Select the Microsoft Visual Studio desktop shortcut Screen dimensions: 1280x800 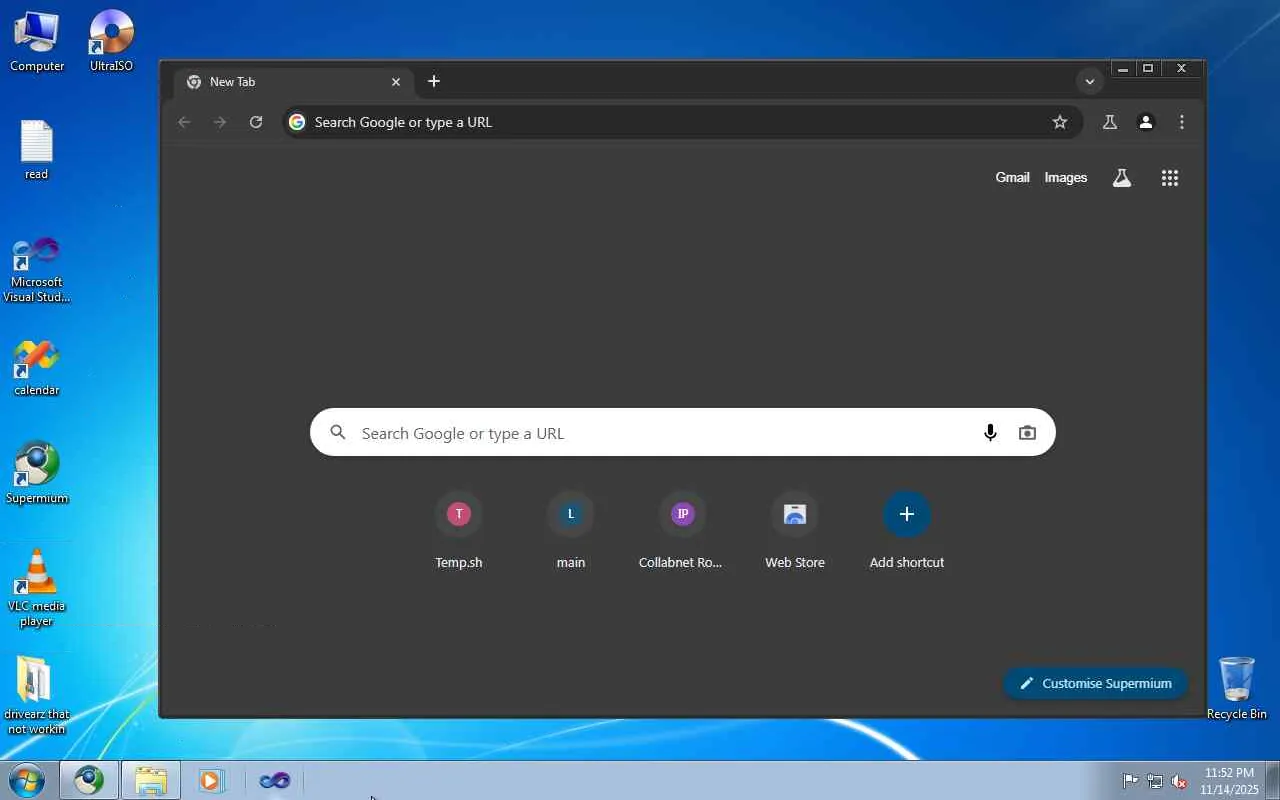point(37,269)
